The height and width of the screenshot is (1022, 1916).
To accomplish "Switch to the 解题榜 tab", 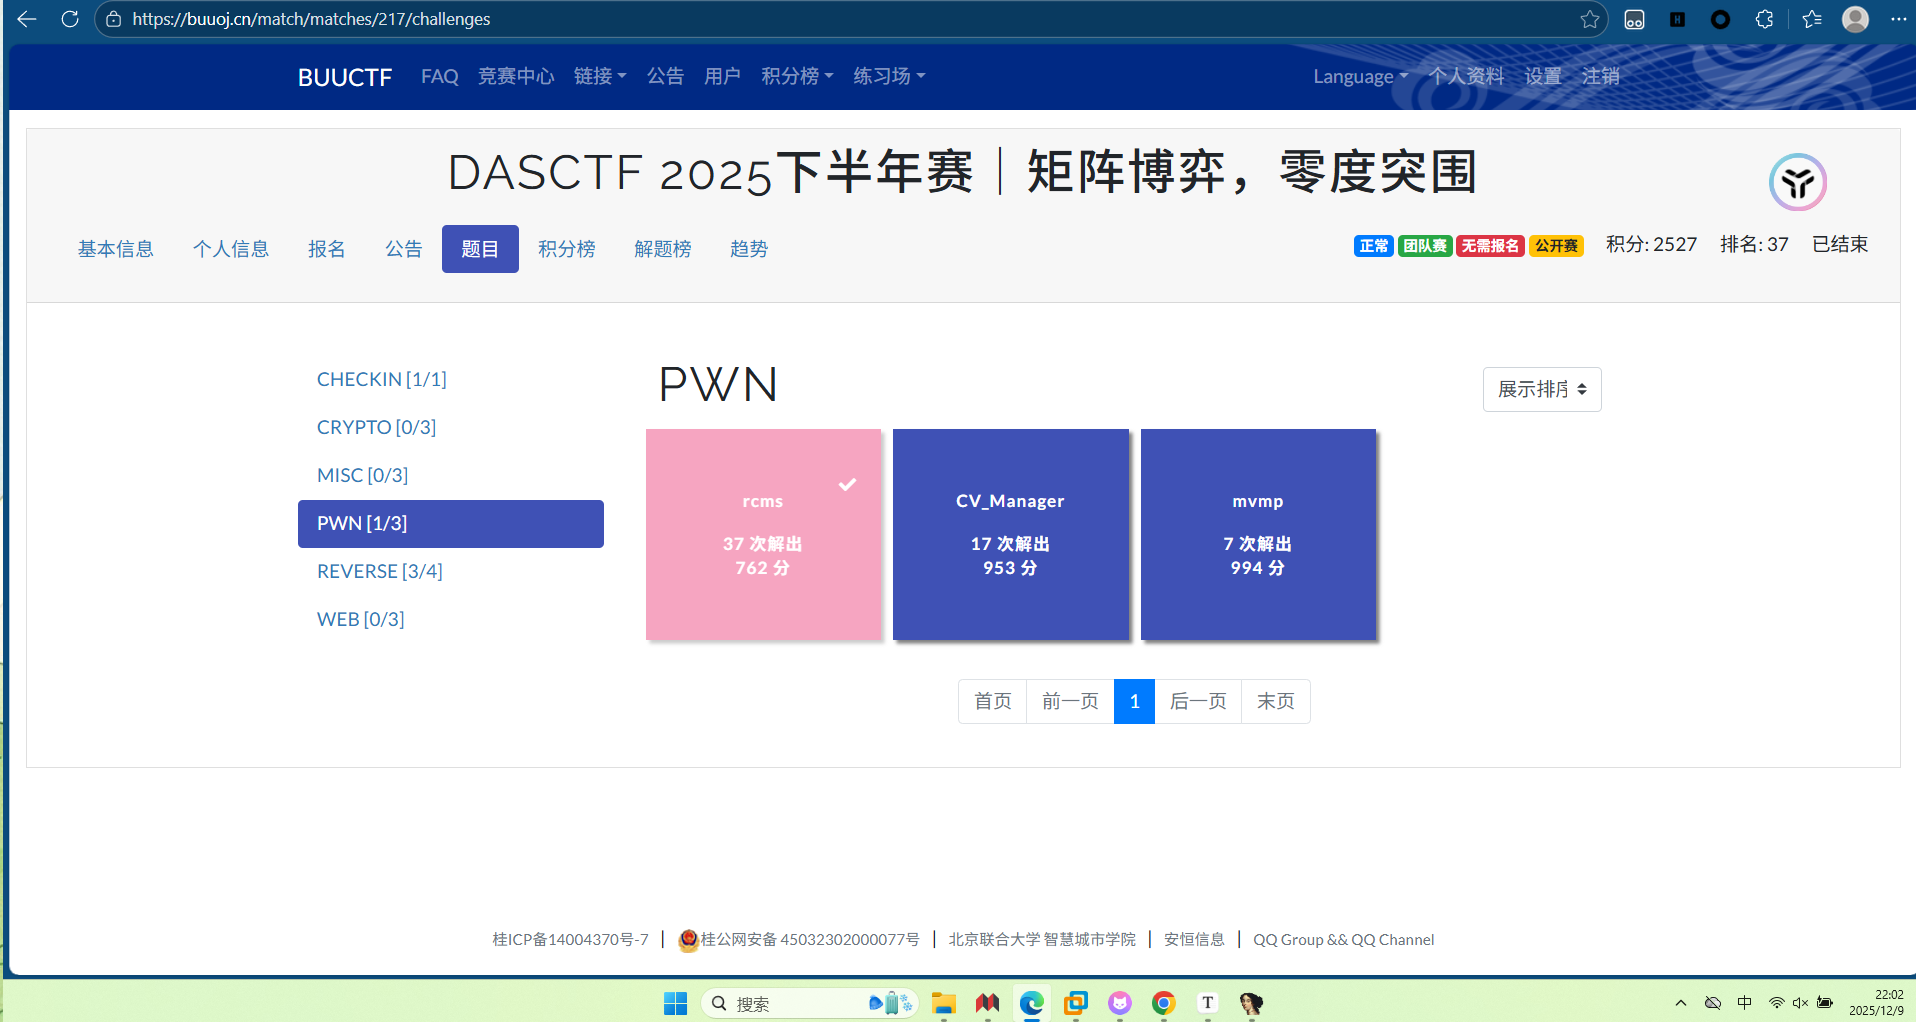I will (x=662, y=249).
